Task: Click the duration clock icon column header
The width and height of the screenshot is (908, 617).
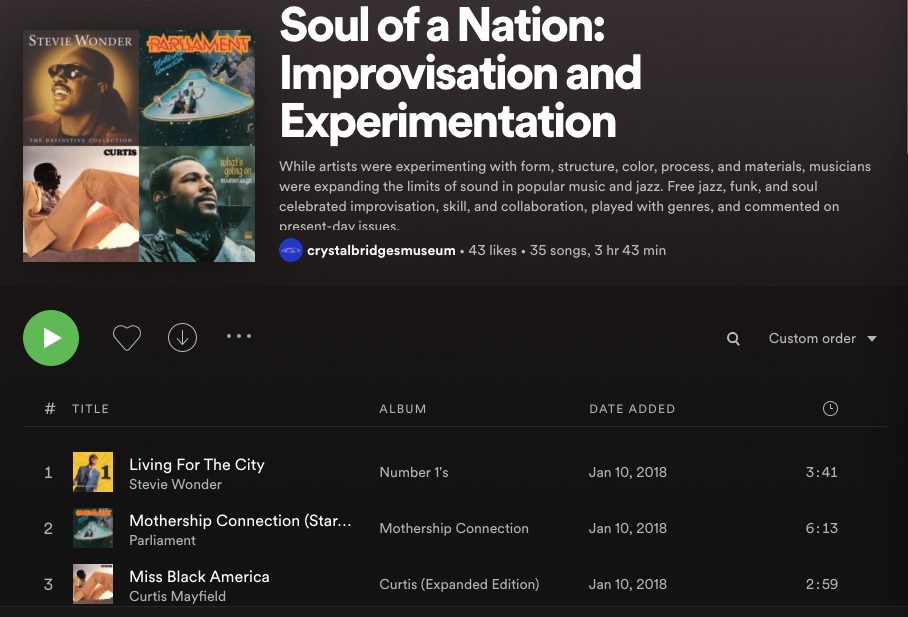Action: pyautogui.click(x=830, y=408)
